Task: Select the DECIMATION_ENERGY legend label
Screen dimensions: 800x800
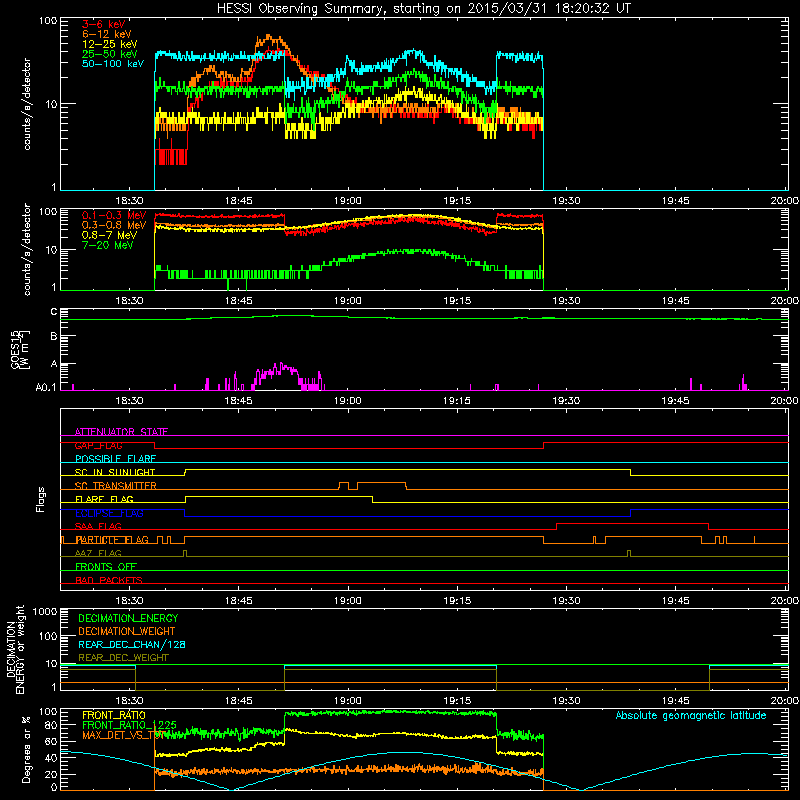Action: (x=128, y=618)
